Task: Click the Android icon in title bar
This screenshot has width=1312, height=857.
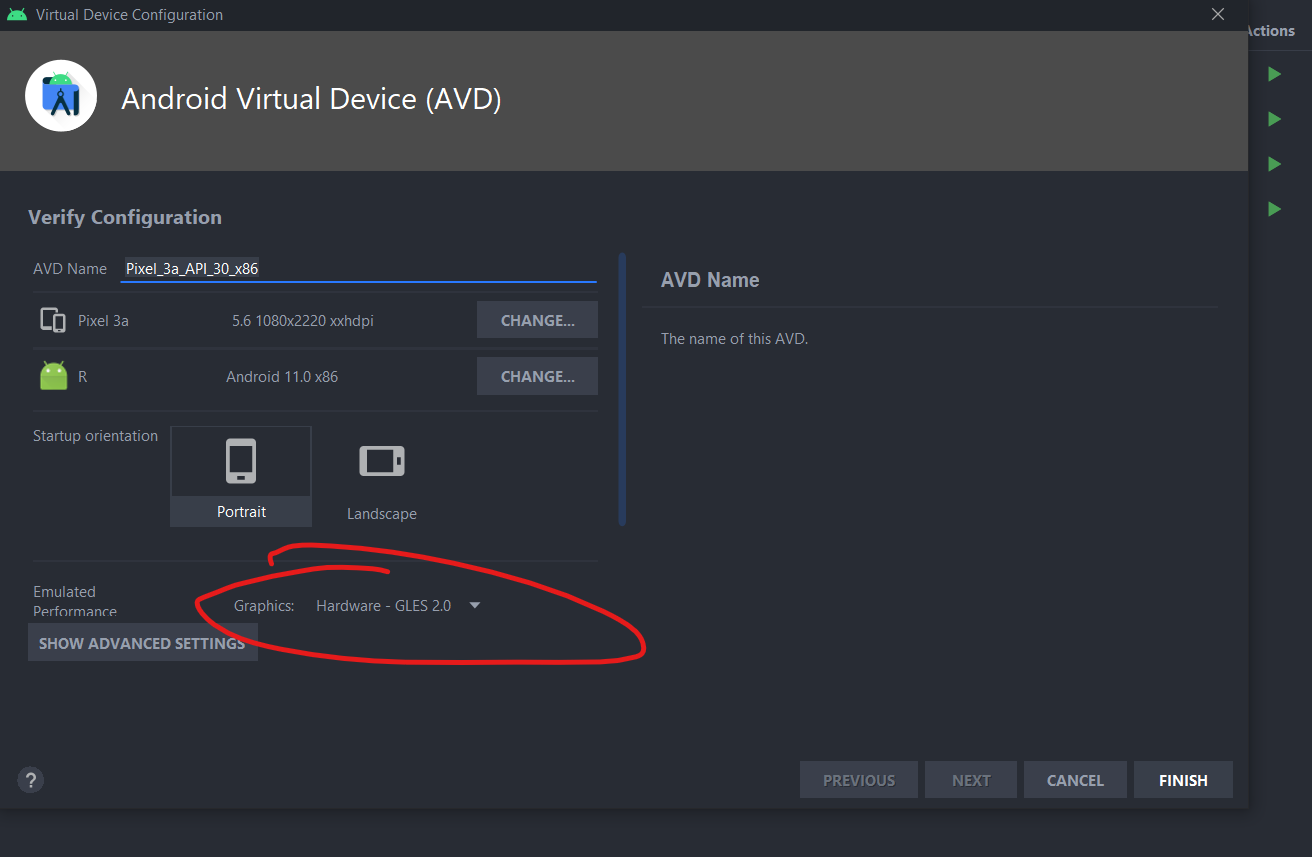Action: coord(17,15)
